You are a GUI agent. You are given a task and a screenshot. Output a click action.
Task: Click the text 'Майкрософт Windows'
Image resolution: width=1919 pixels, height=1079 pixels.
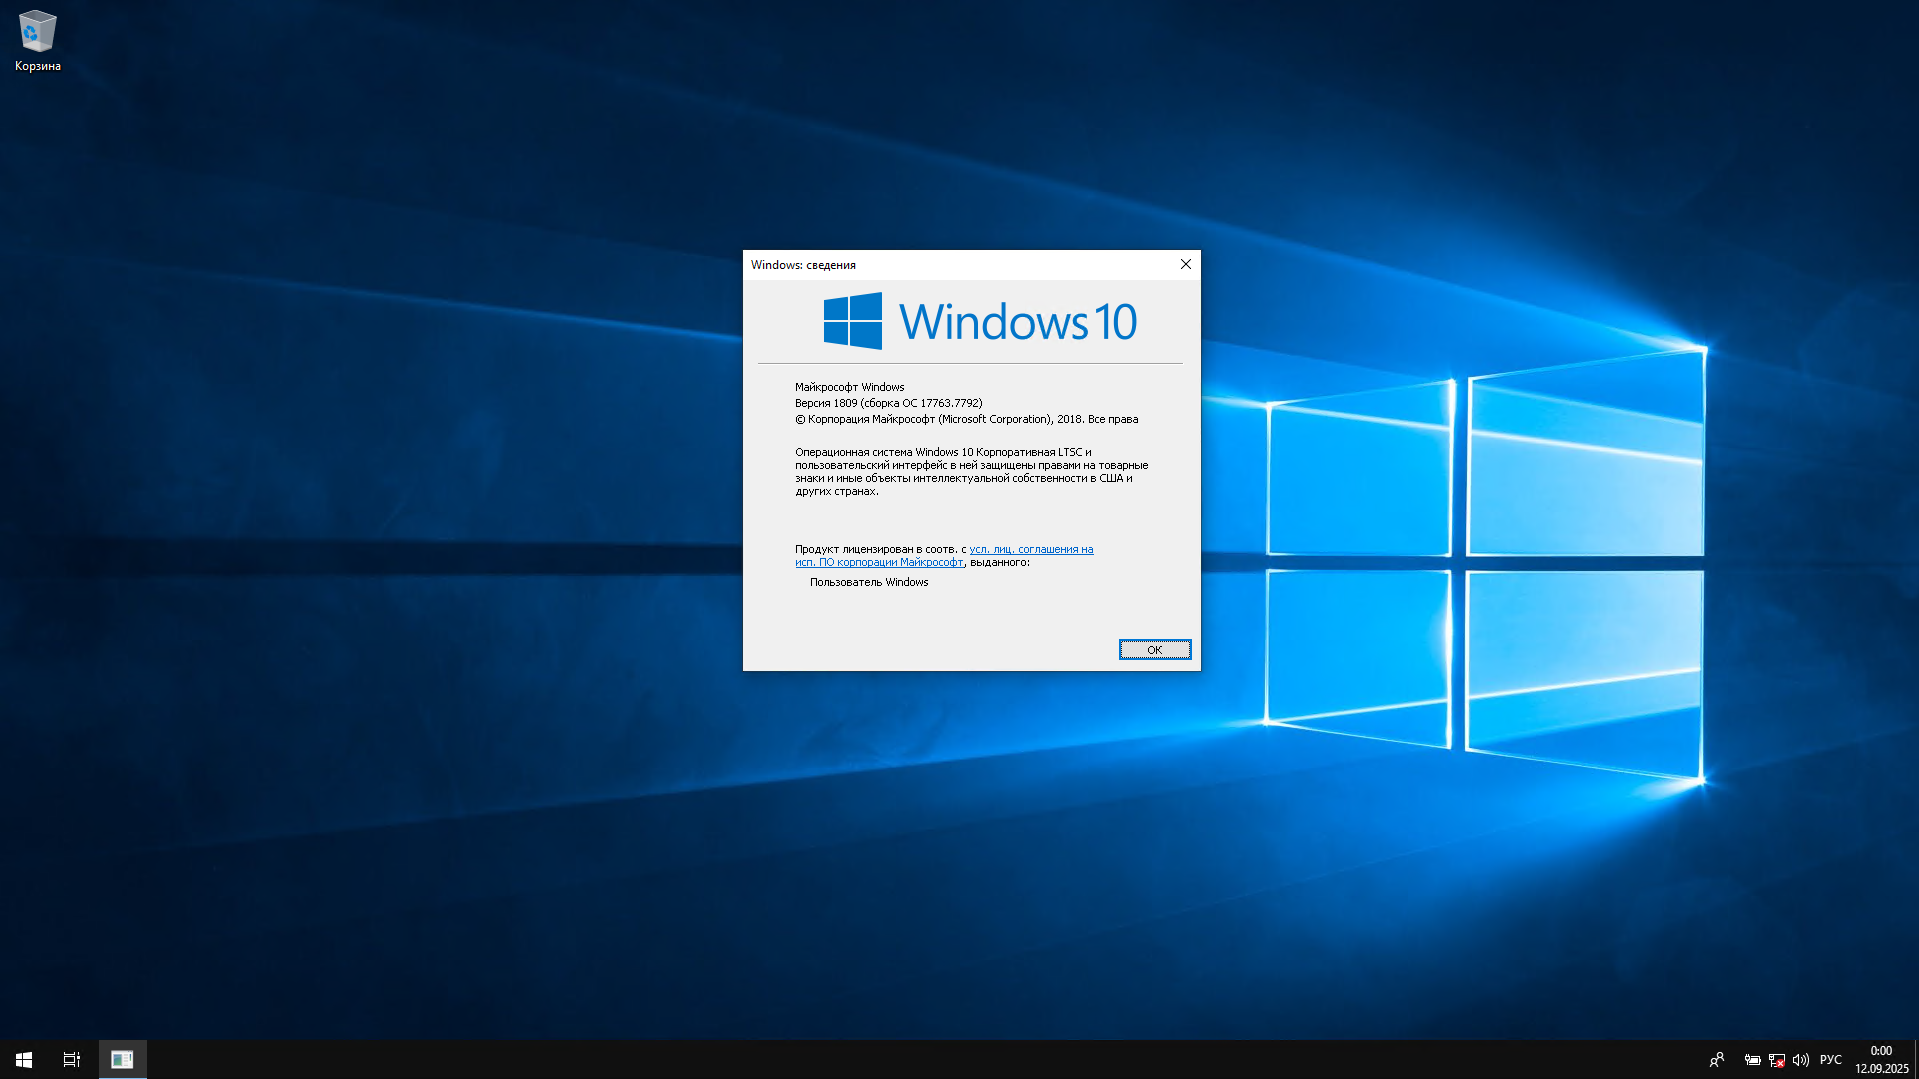point(849,387)
